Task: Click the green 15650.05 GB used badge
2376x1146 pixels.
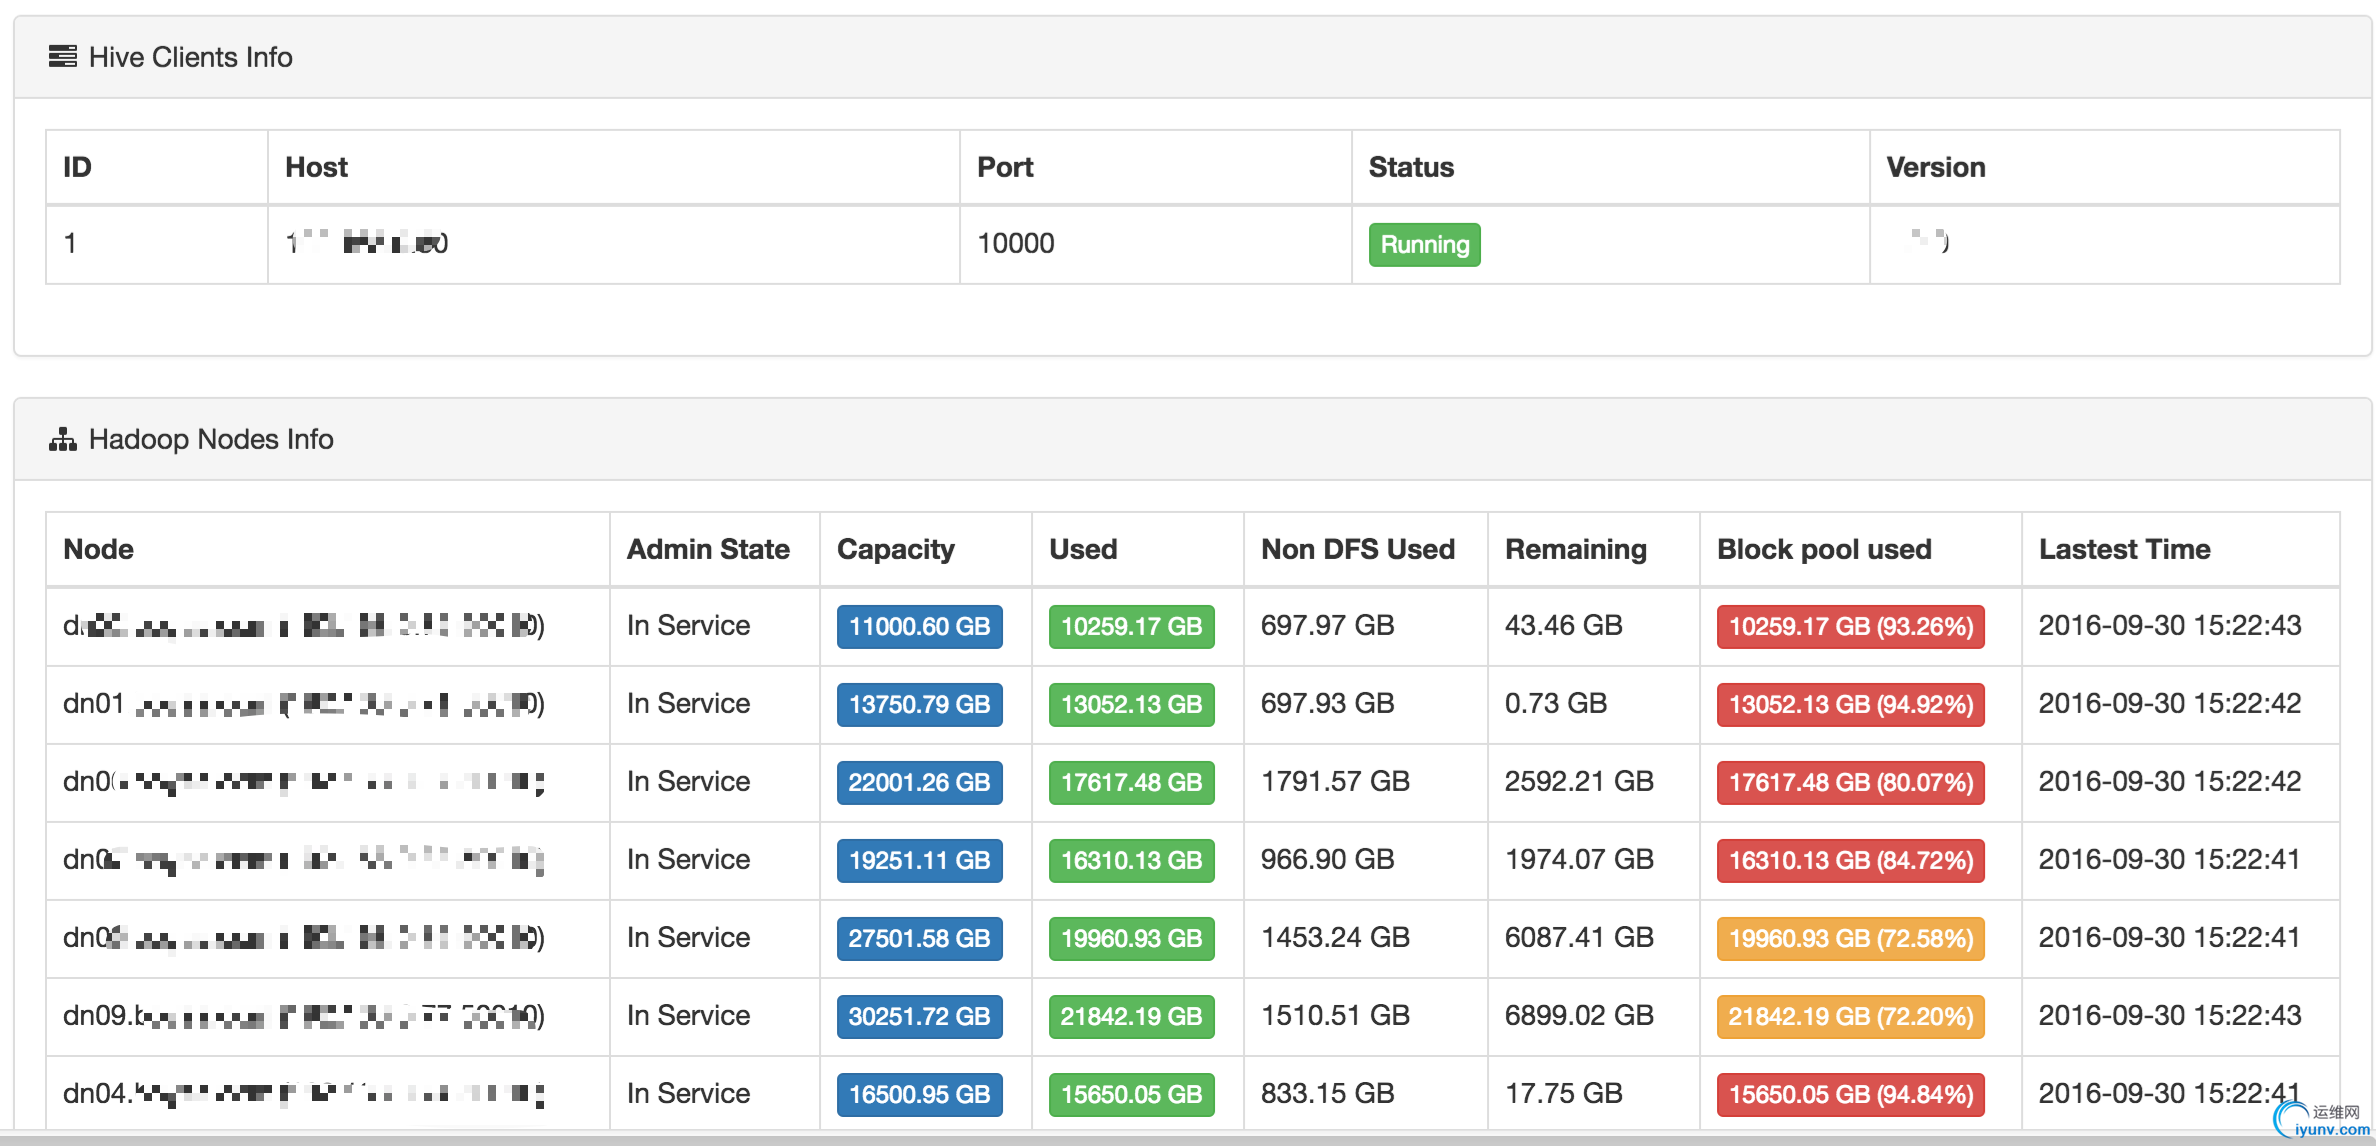Action: tap(1131, 1094)
